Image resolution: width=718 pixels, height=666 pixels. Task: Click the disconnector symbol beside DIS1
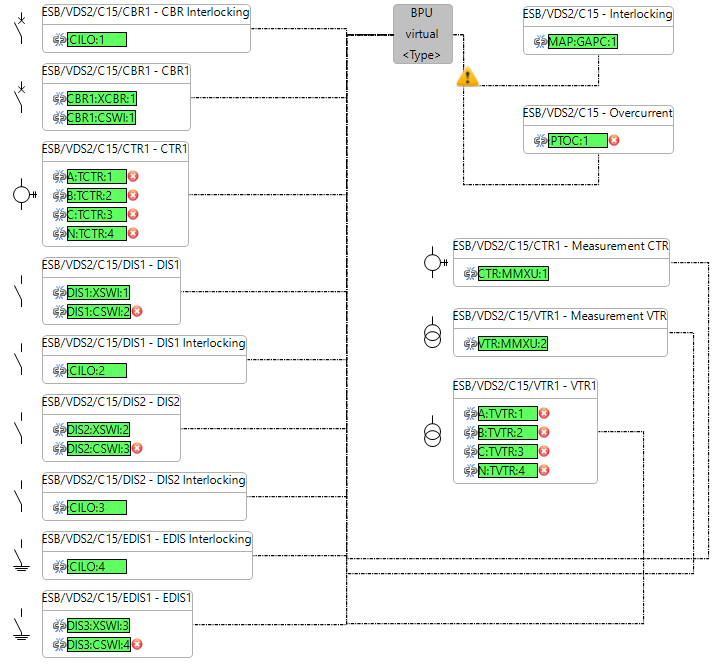[x=19, y=292]
